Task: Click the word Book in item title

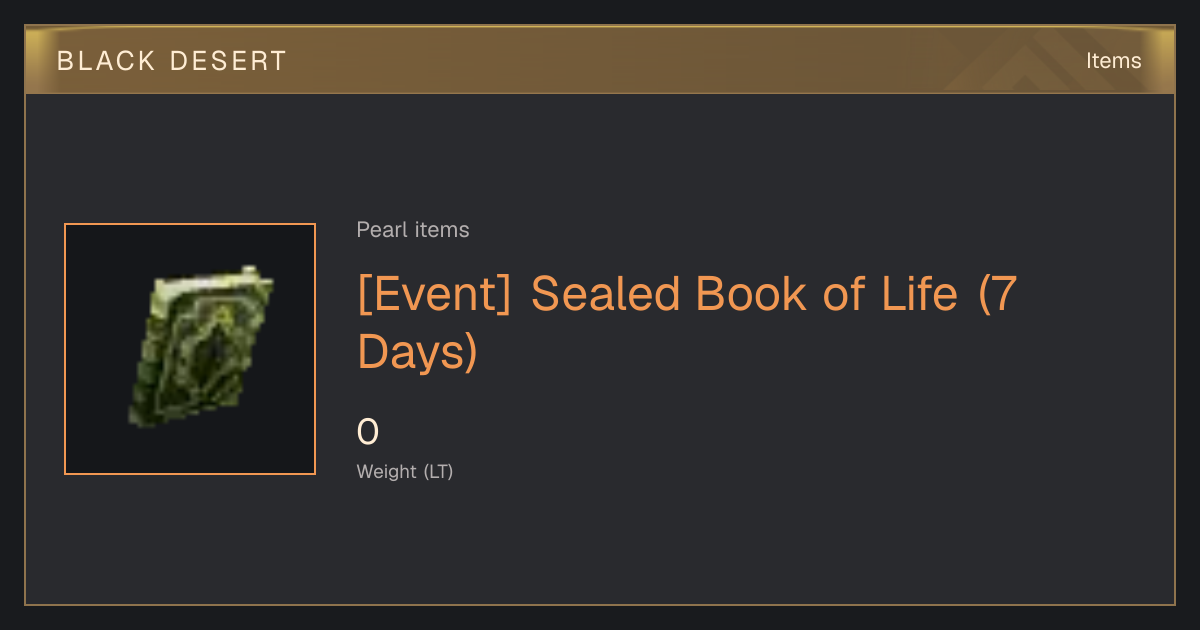Action: click(x=752, y=294)
